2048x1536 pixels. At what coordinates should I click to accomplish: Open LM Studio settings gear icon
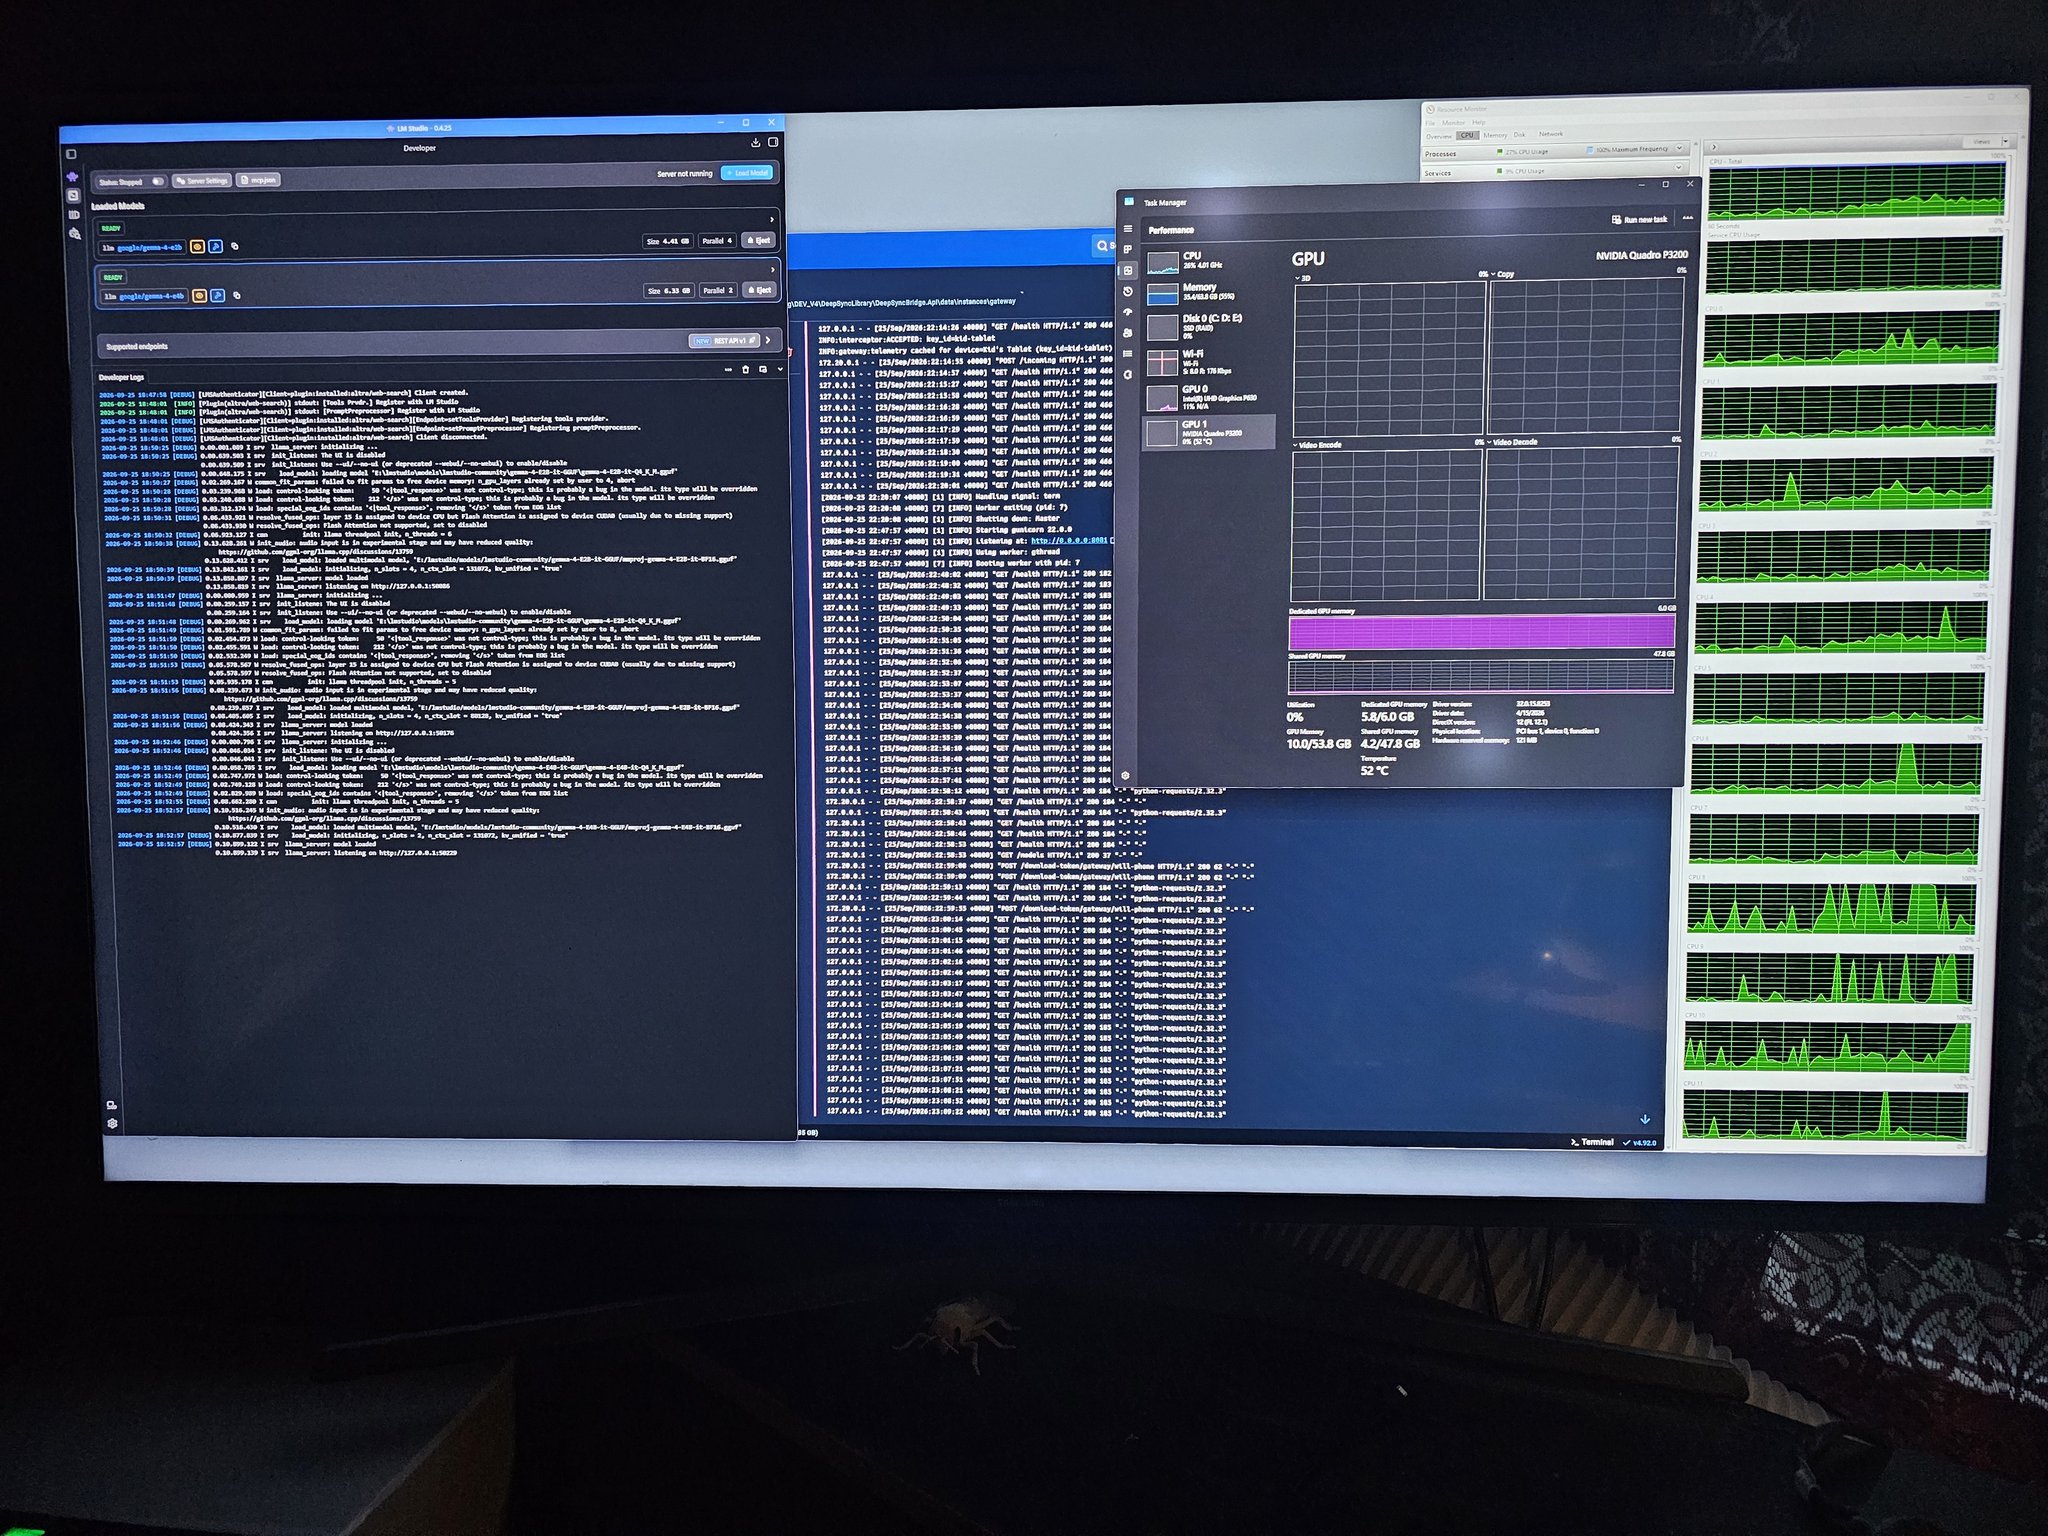[x=112, y=1123]
